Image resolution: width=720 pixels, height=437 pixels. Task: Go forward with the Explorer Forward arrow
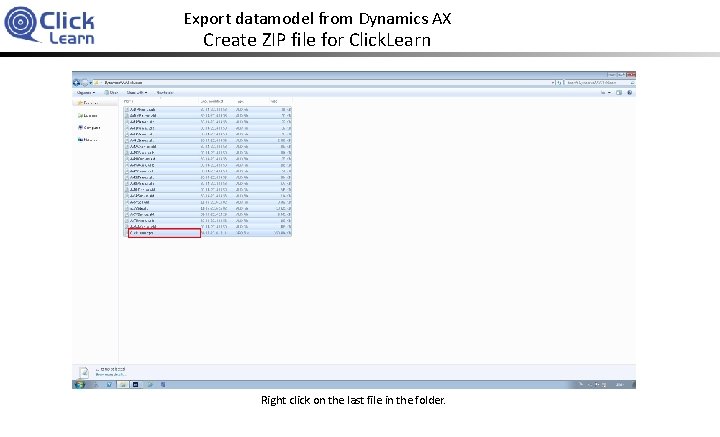(84, 83)
